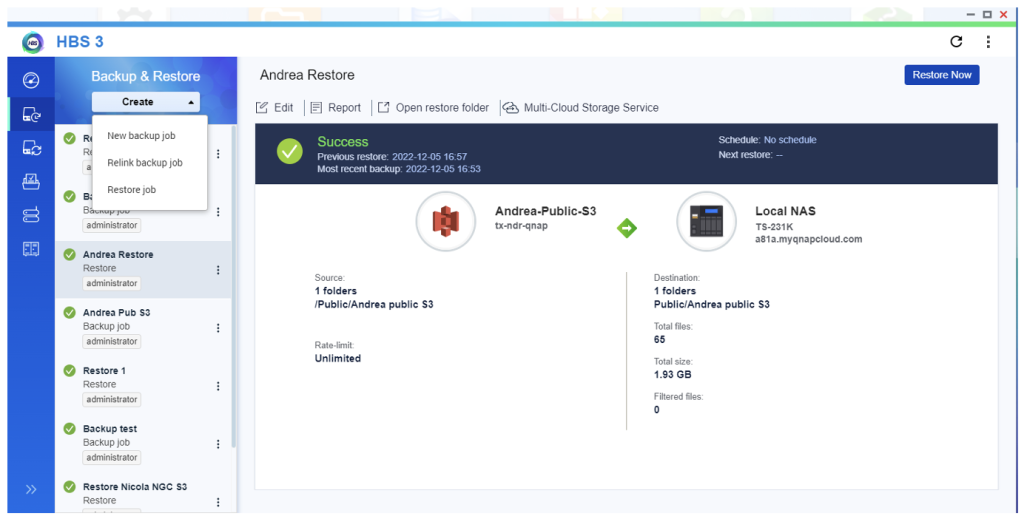Image resolution: width=1024 pixels, height=519 pixels.
Task: Click the Schedule: No schedule text
Action: [767, 140]
